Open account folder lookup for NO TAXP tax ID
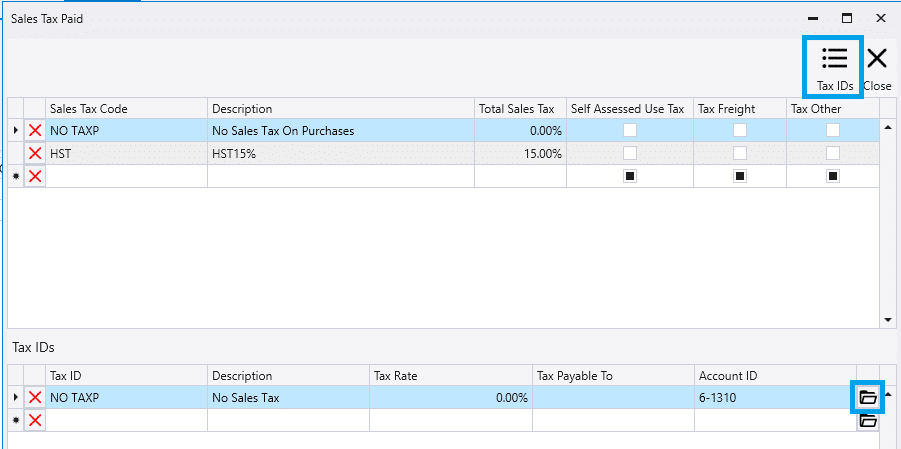901x449 pixels. click(868, 397)
